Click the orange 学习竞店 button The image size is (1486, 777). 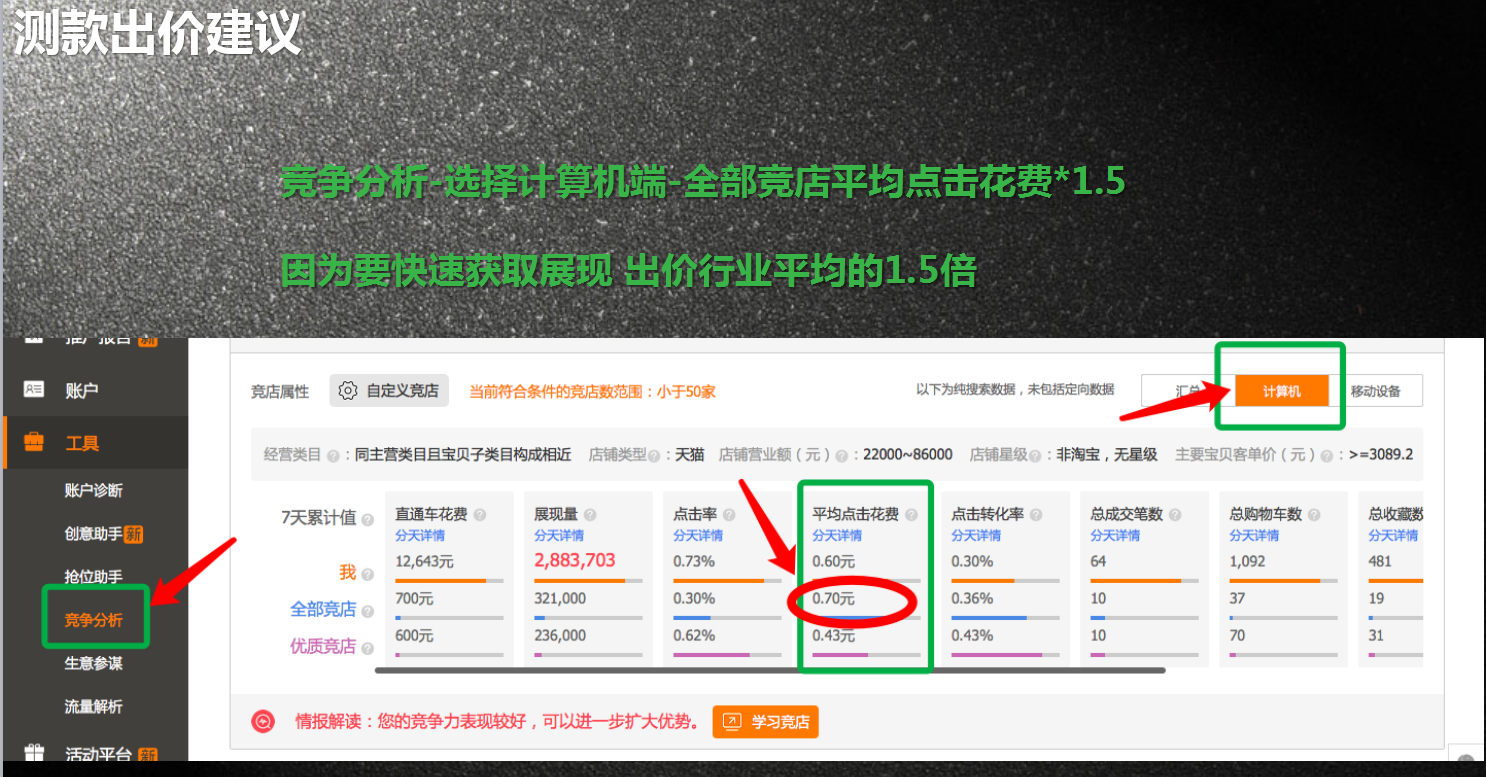point(765,722)
